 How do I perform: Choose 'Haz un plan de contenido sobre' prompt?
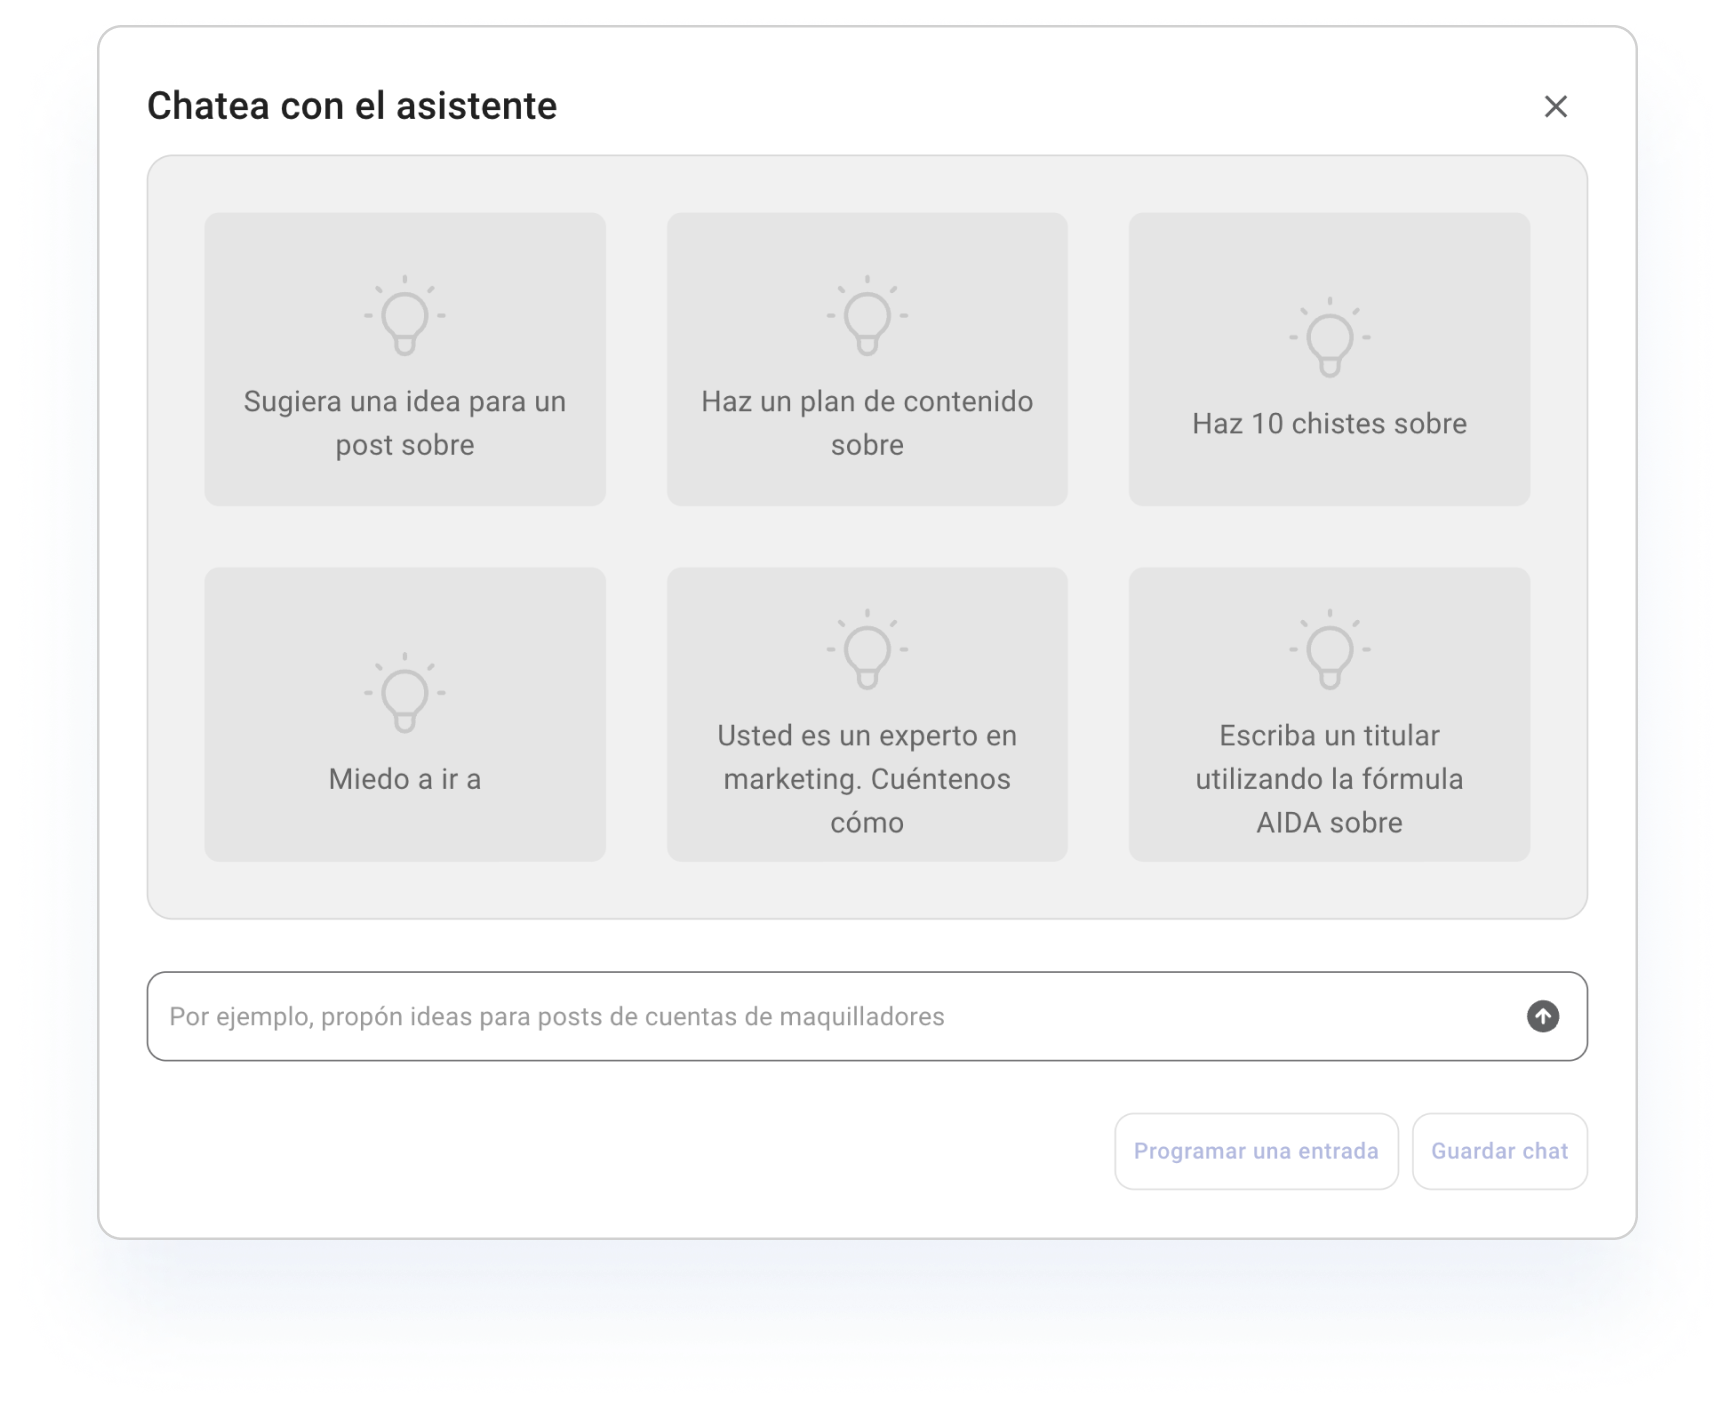coord(867,359)
